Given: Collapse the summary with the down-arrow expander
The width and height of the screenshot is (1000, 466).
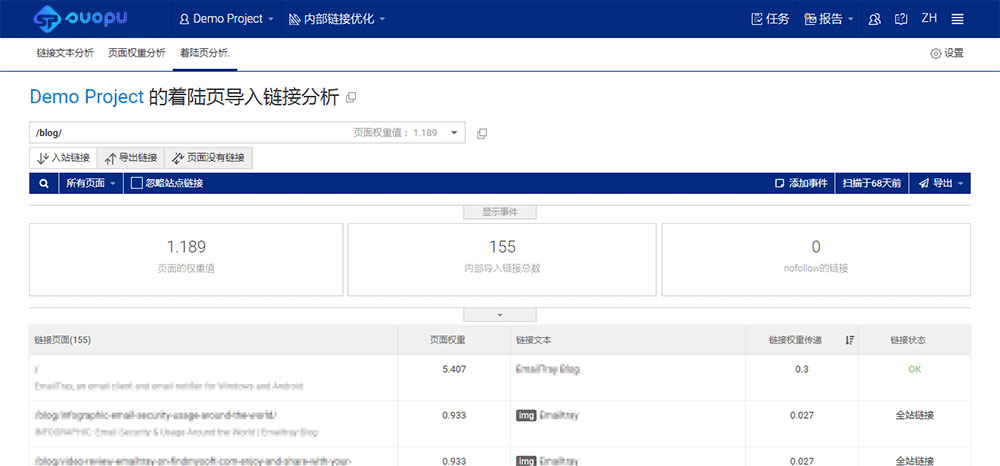Looking at the screenshot, I should tap(500, 315).
